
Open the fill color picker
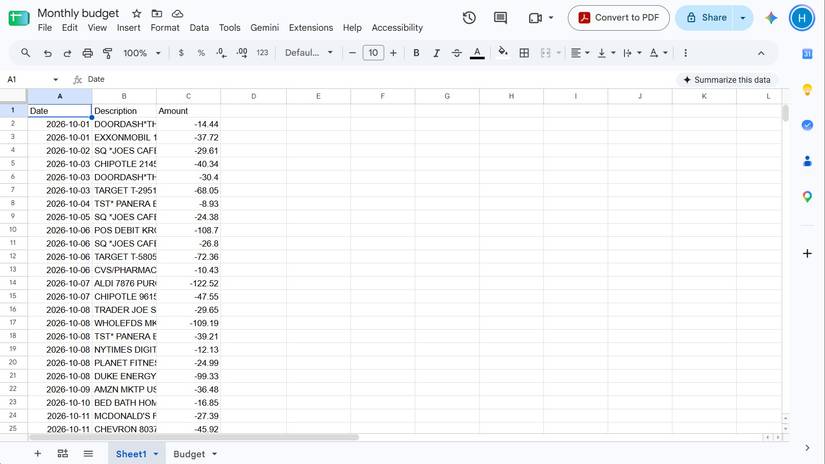pyautogui.click(x=503, y=52)
